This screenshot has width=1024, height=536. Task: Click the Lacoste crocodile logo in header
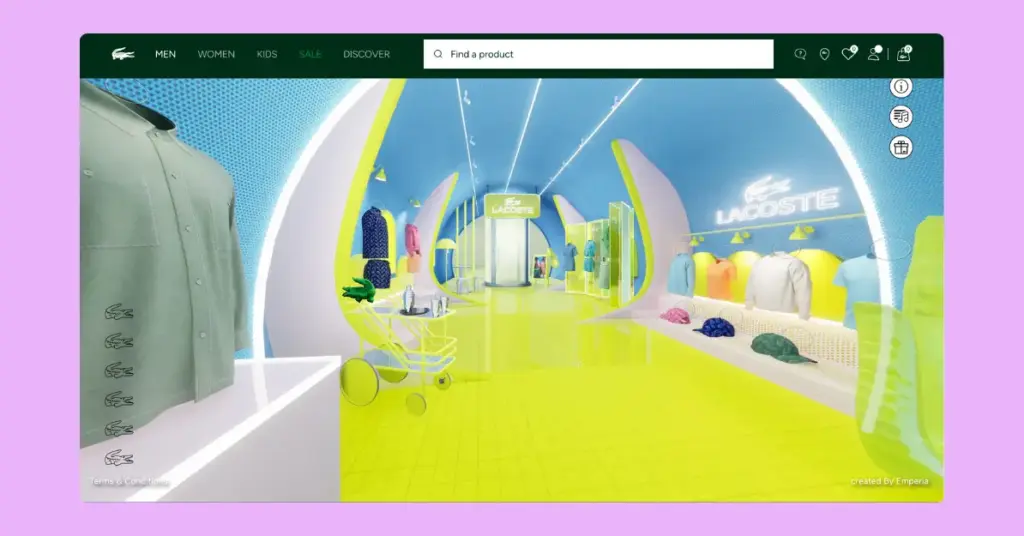[x=123, y=54]
